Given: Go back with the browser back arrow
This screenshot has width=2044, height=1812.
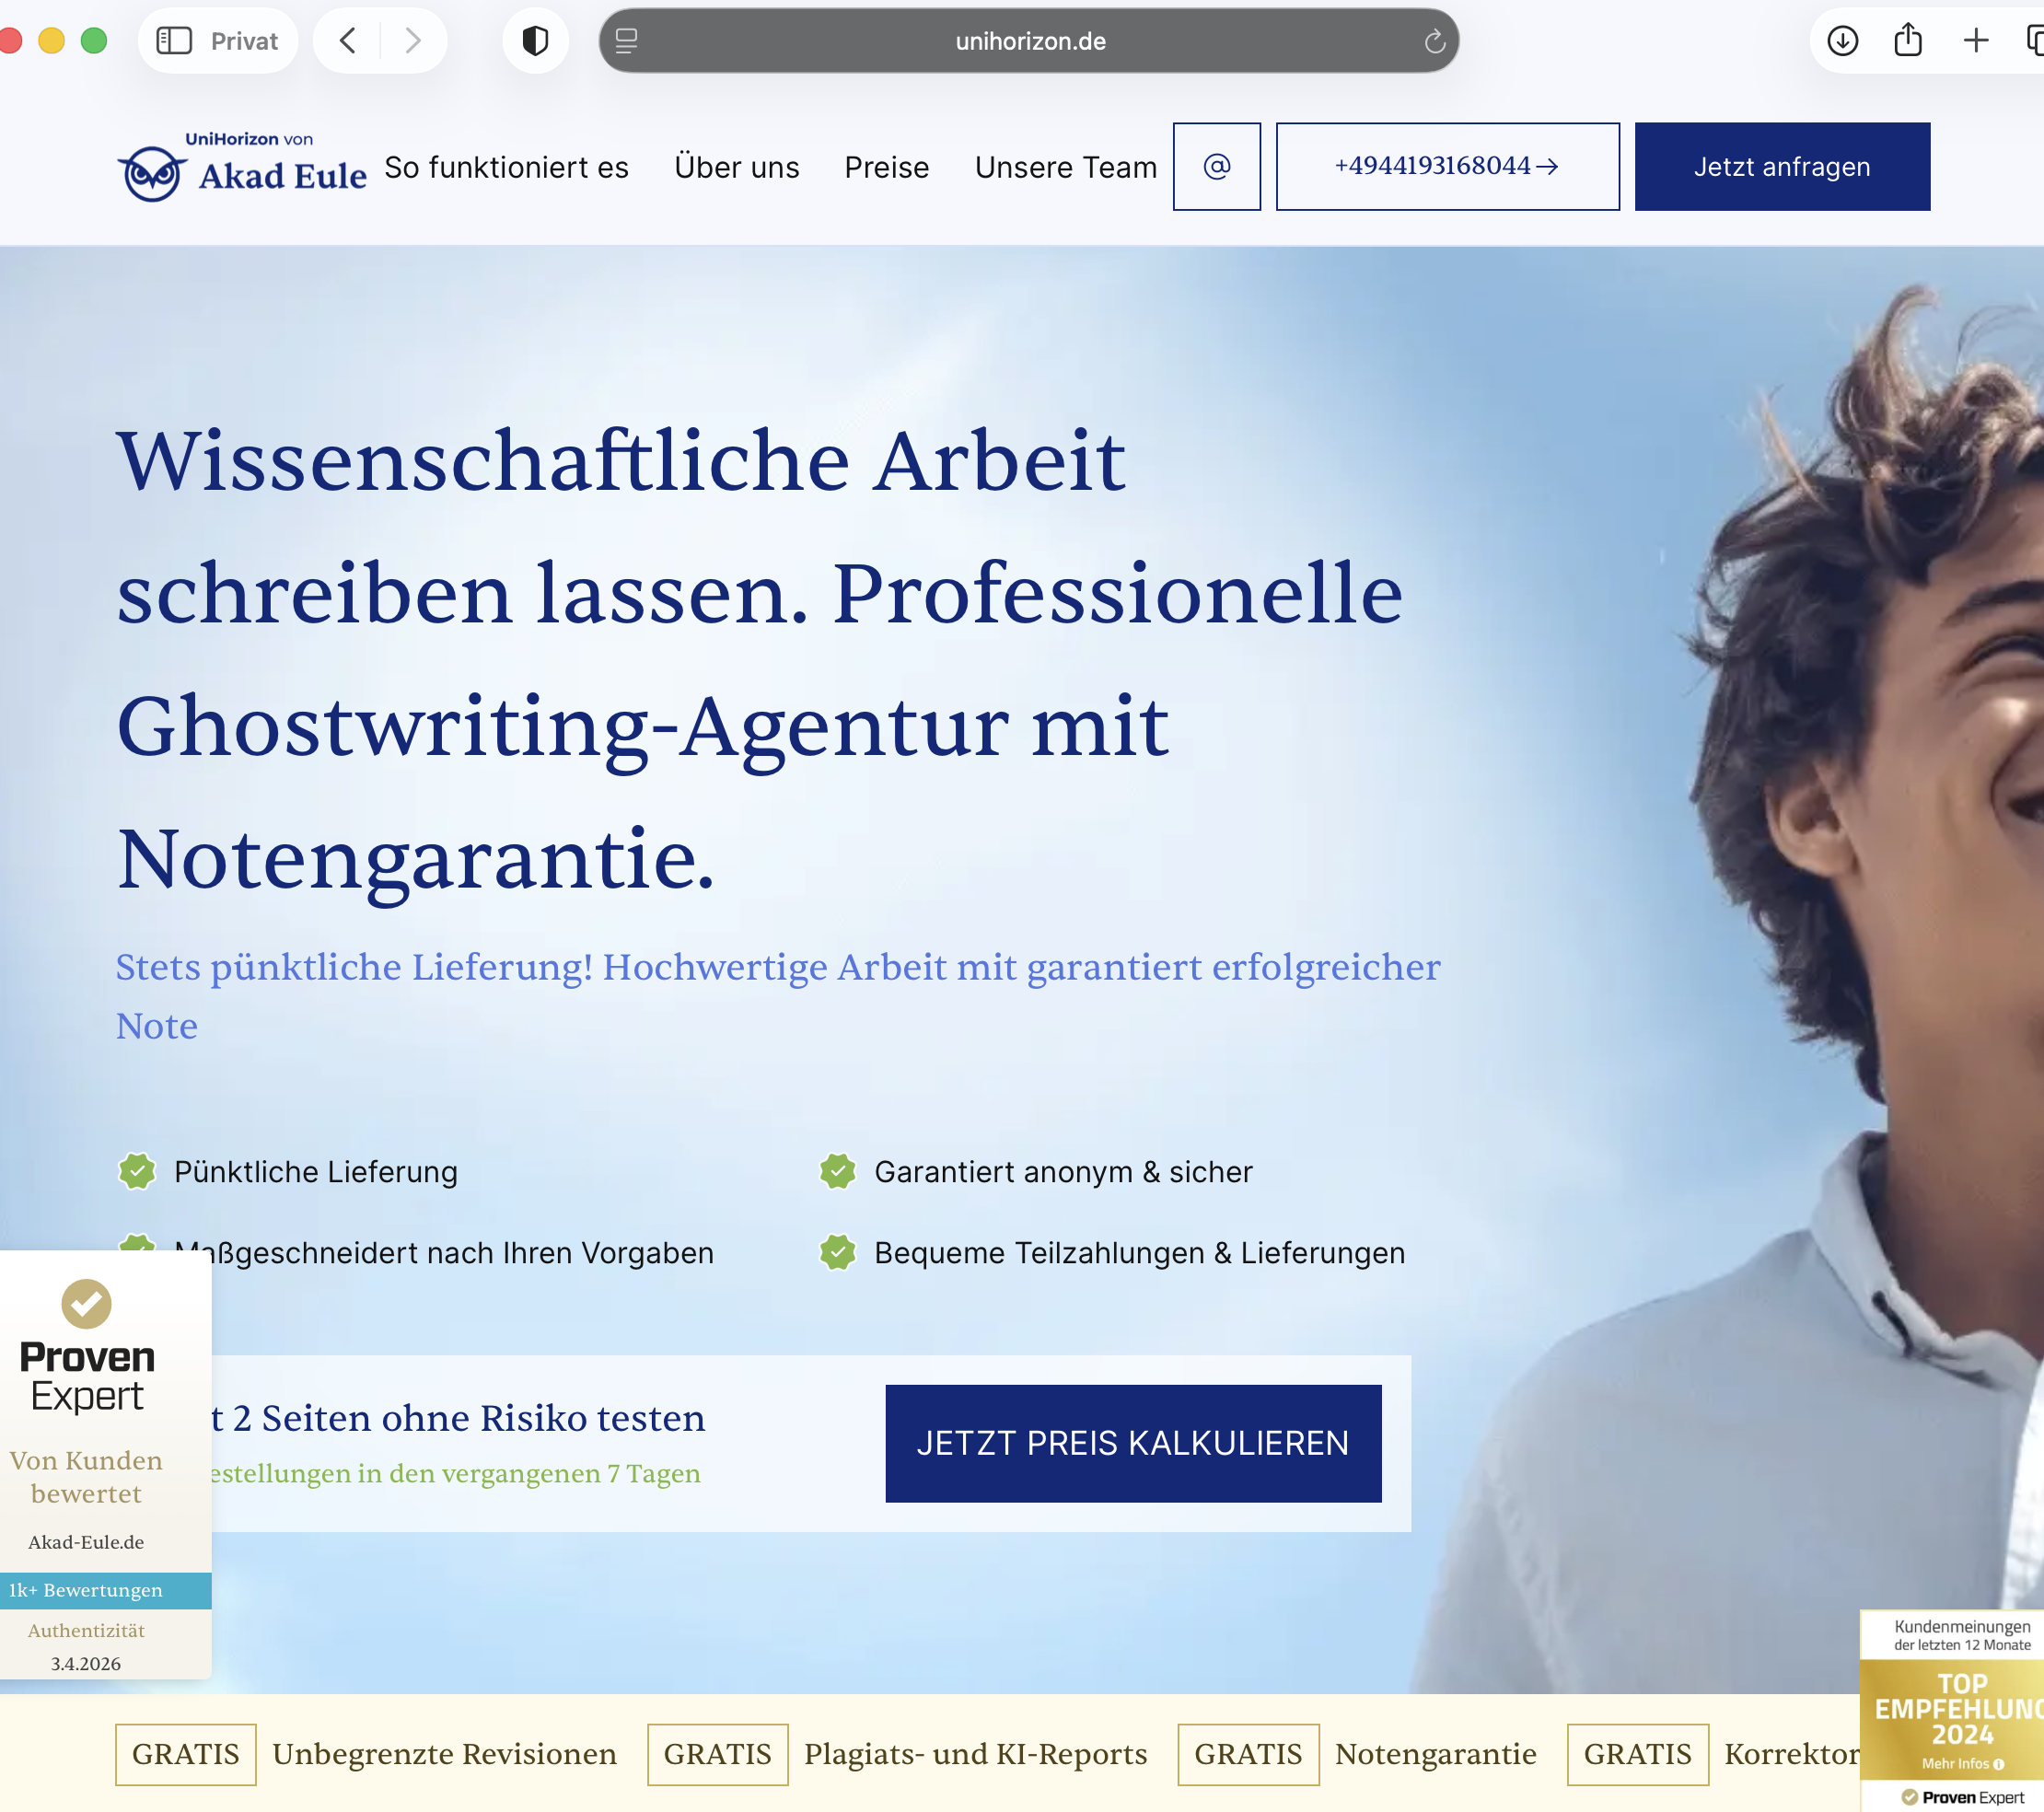Looking at the screenshot, I should pyautogui.click(x=348, y=41).
